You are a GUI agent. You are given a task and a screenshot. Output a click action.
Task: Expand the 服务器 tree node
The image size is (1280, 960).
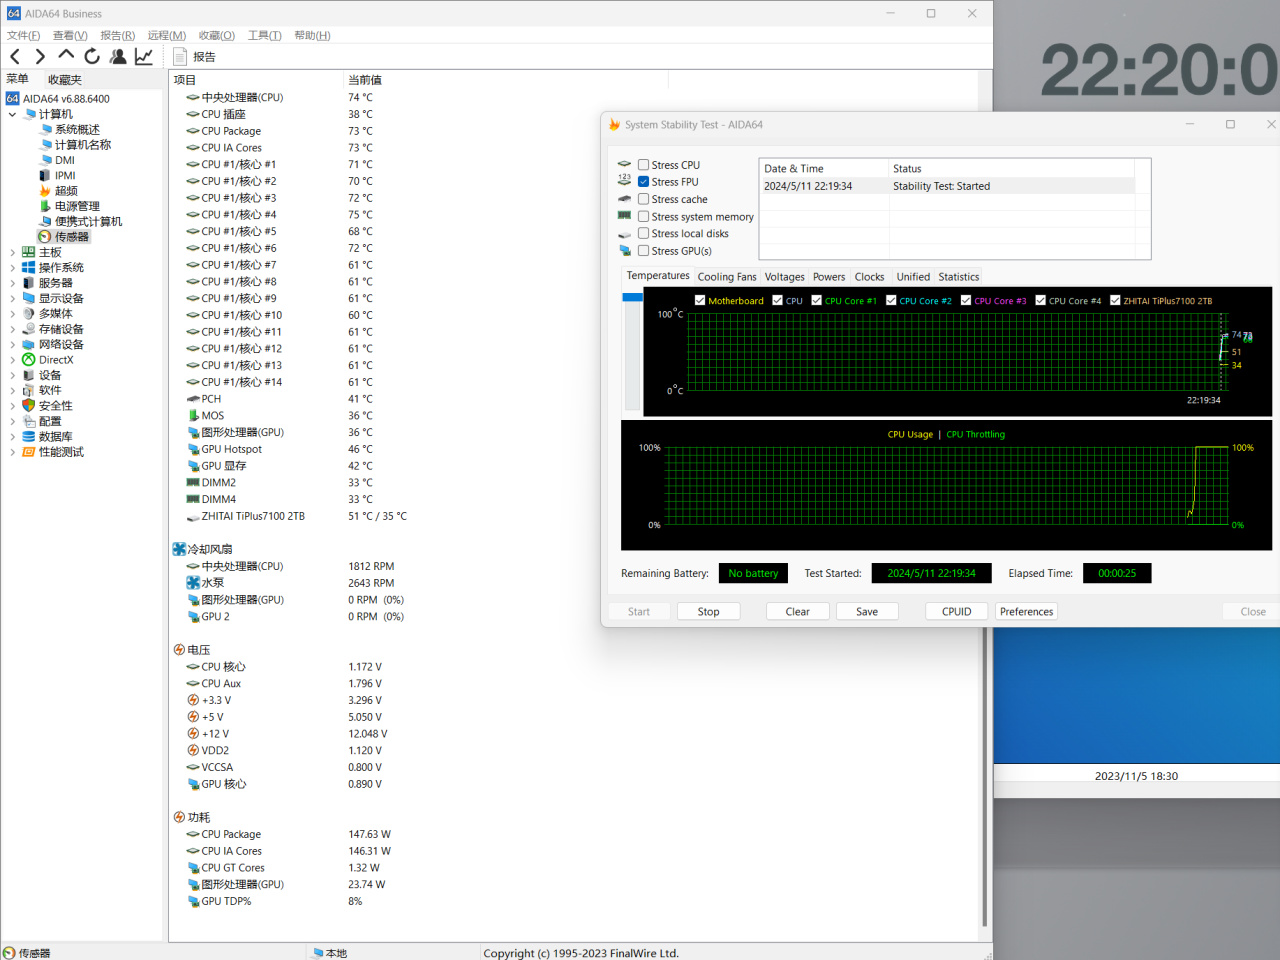click(12, 283)
